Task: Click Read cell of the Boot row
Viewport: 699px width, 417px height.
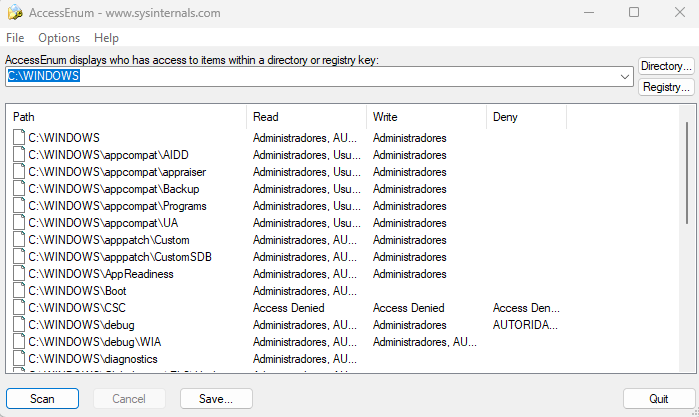Action: [x=305, y=290]
